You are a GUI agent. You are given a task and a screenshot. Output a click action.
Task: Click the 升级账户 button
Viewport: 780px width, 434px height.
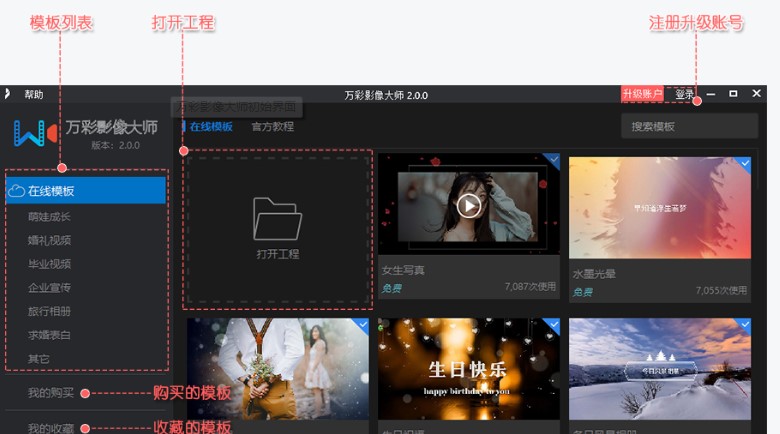[x=642, y=94]
